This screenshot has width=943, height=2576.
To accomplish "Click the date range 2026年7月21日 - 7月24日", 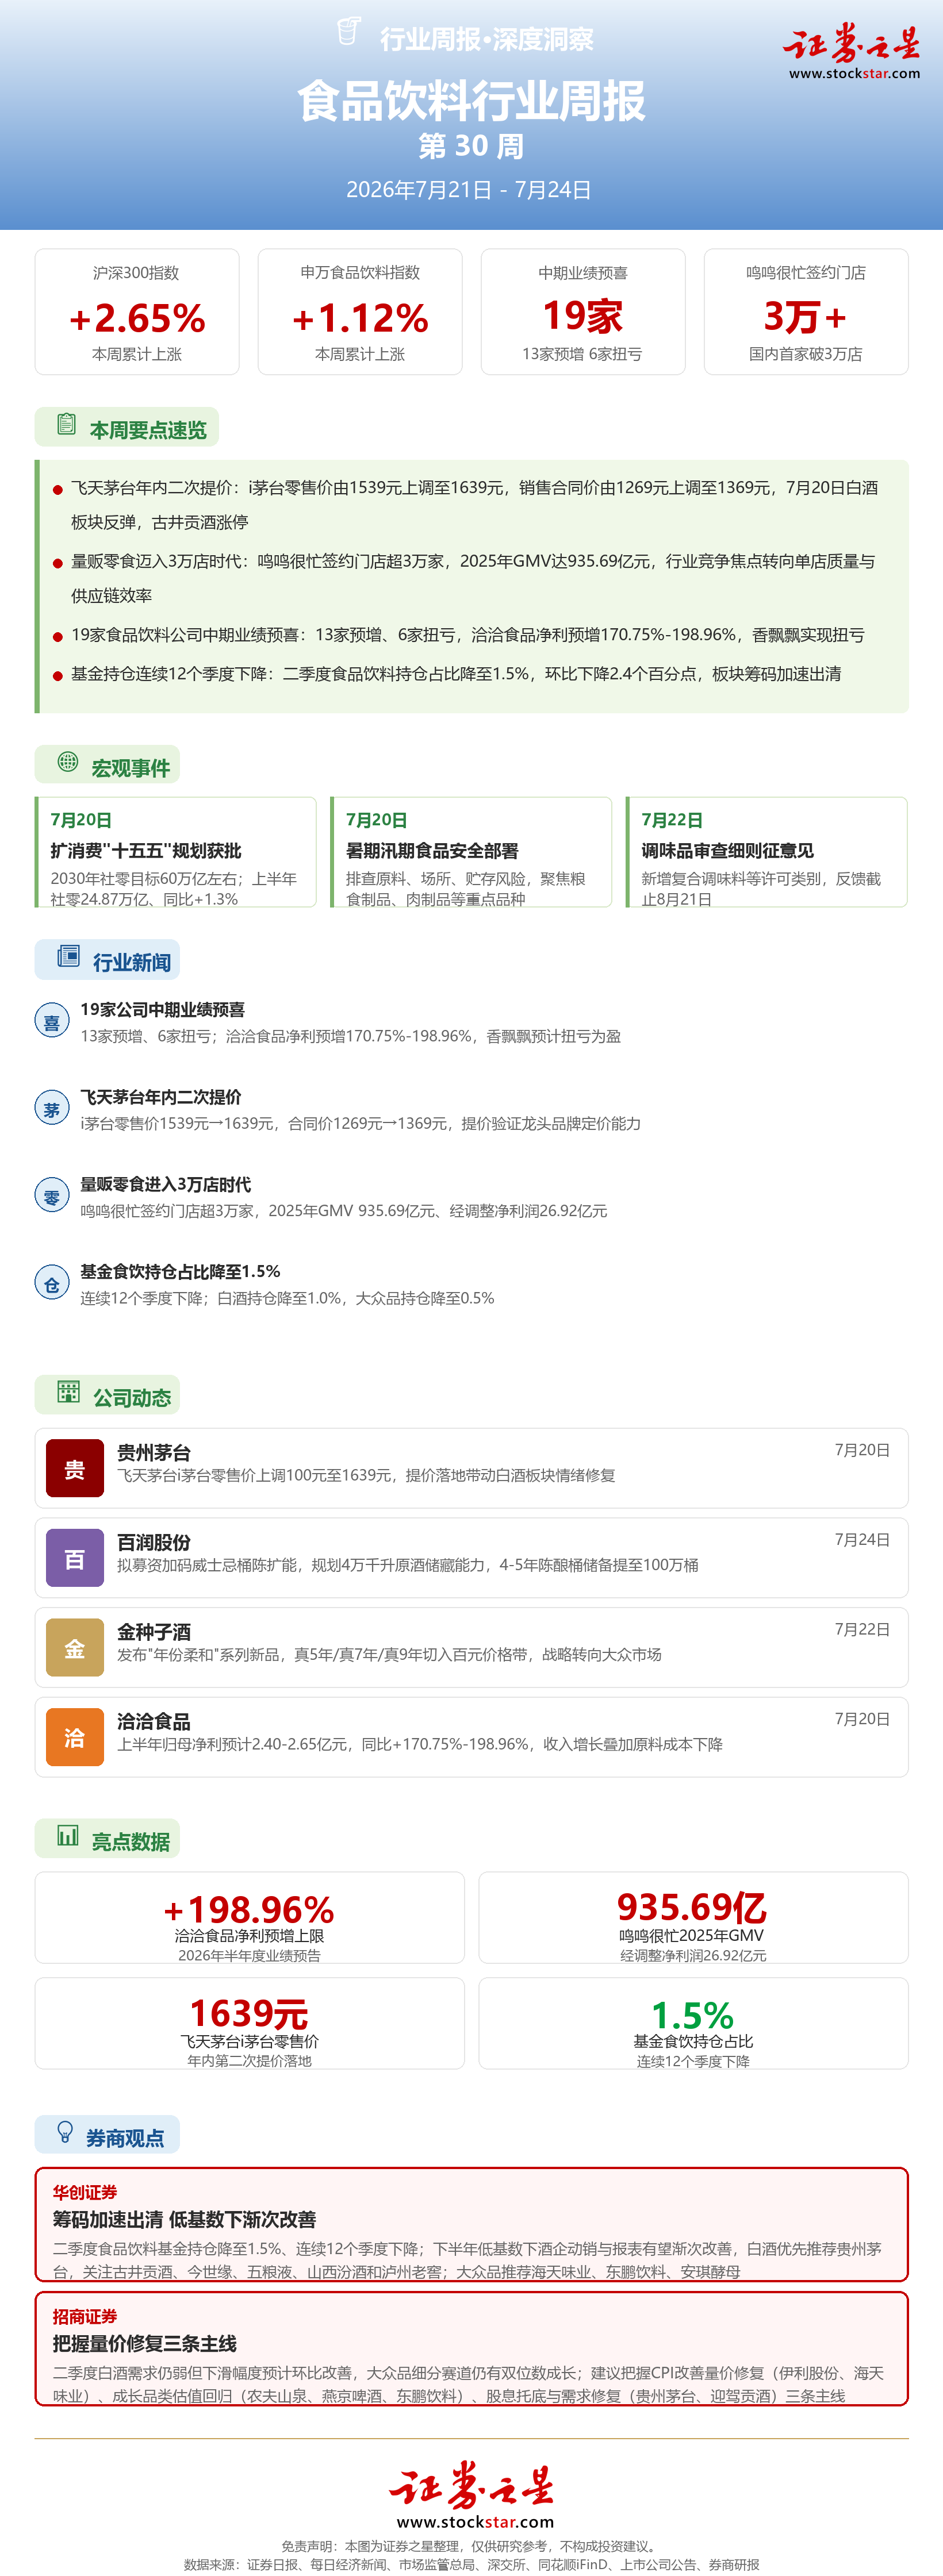I will tap(469, 190).
